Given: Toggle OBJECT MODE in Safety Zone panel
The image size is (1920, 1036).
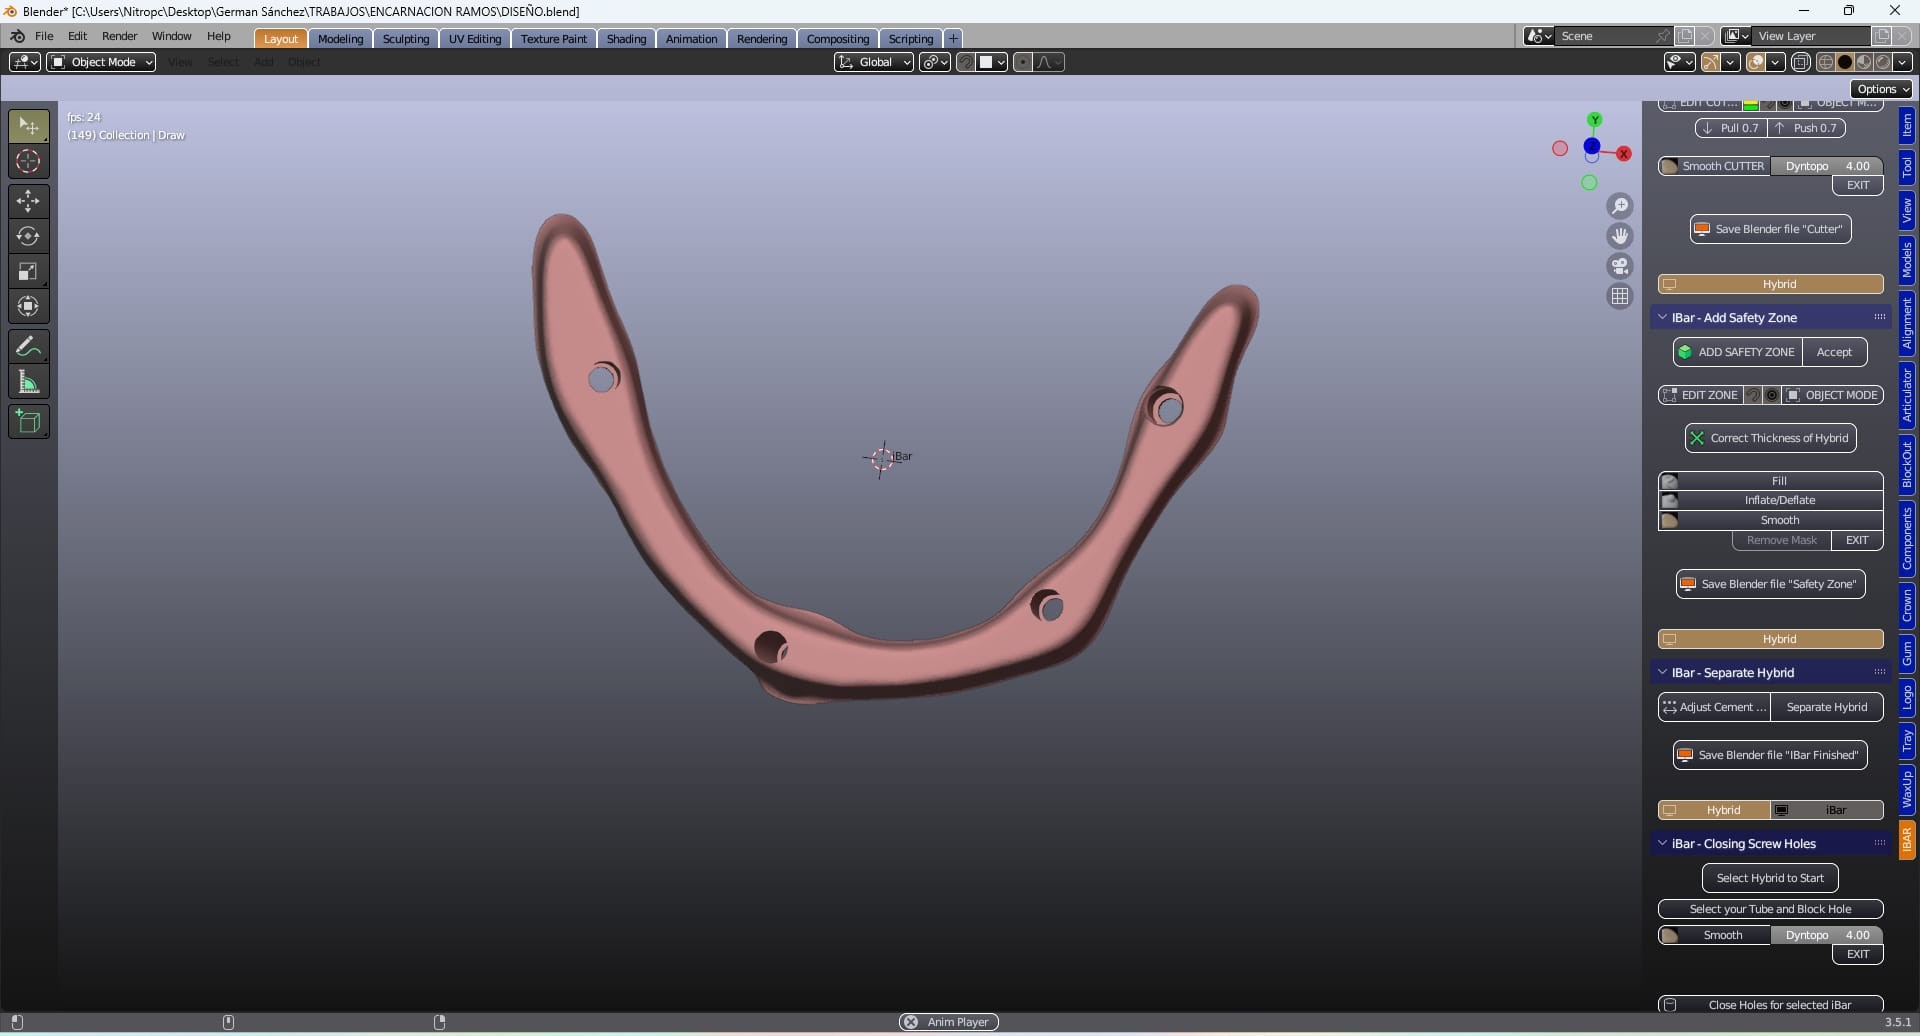Looking at the screenshot, I should tap(1832, 395).
